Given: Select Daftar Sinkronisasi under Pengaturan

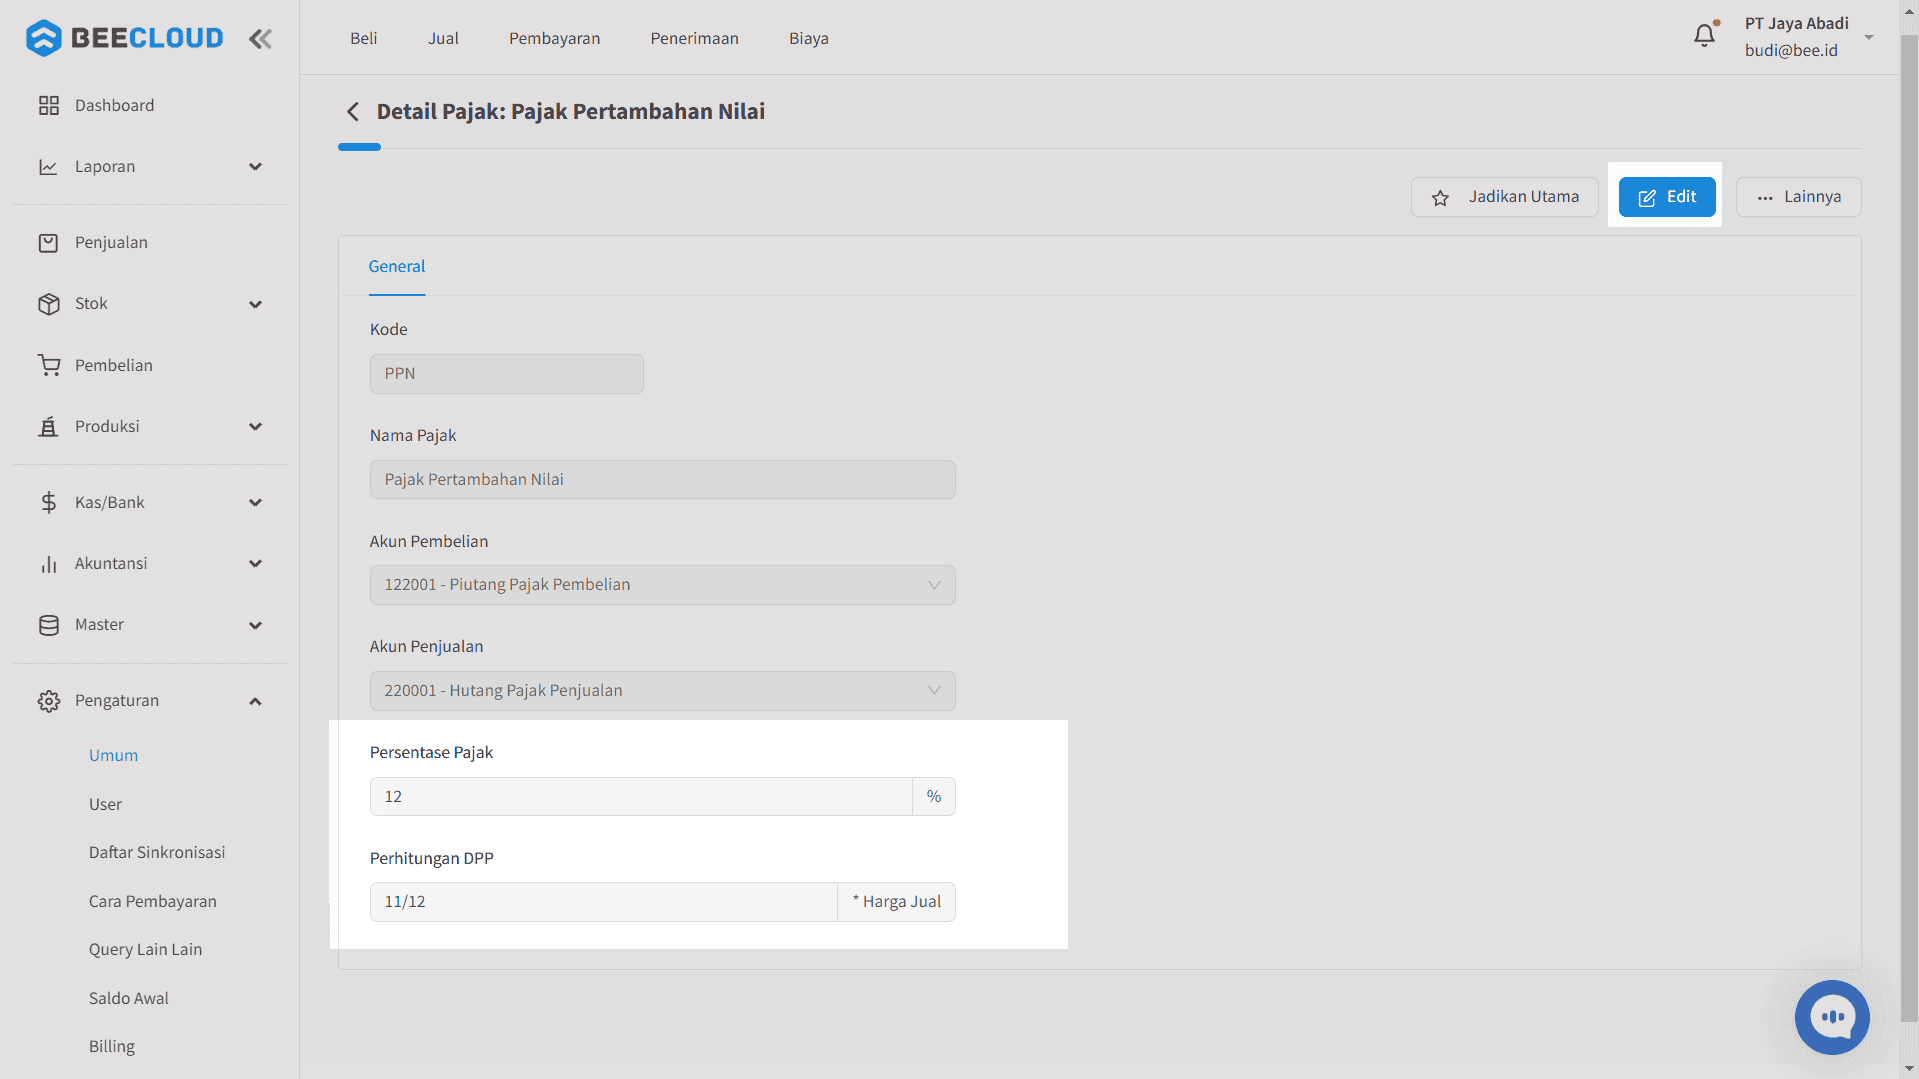Looking at the screenshot, I should coord(157,852).
